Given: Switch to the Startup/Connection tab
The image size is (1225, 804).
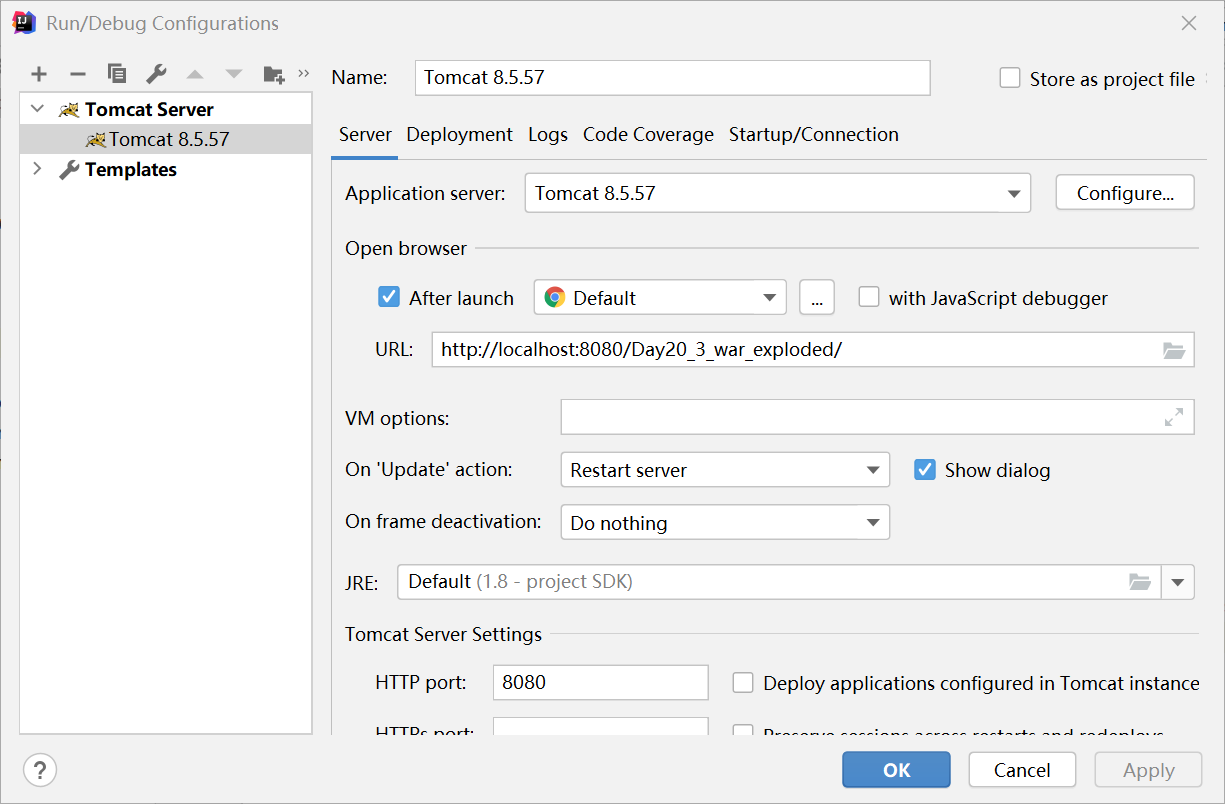Looking at the screenshot, I should pos(813,135).
